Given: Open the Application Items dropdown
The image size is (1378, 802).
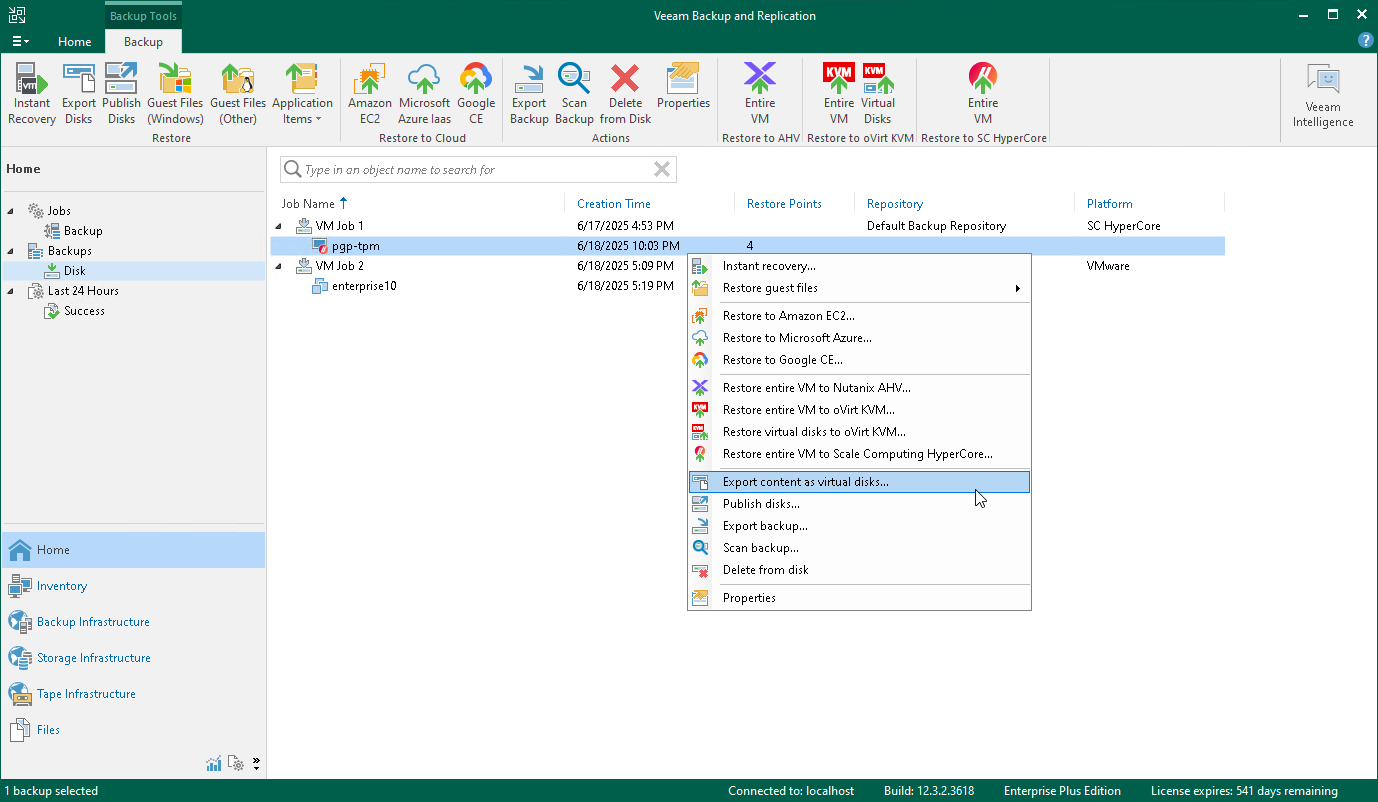Looking at the screenshot, I should tap(302, 95).
